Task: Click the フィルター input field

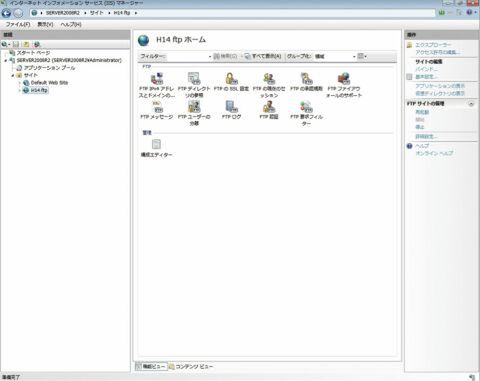Action: pos(187,57)
